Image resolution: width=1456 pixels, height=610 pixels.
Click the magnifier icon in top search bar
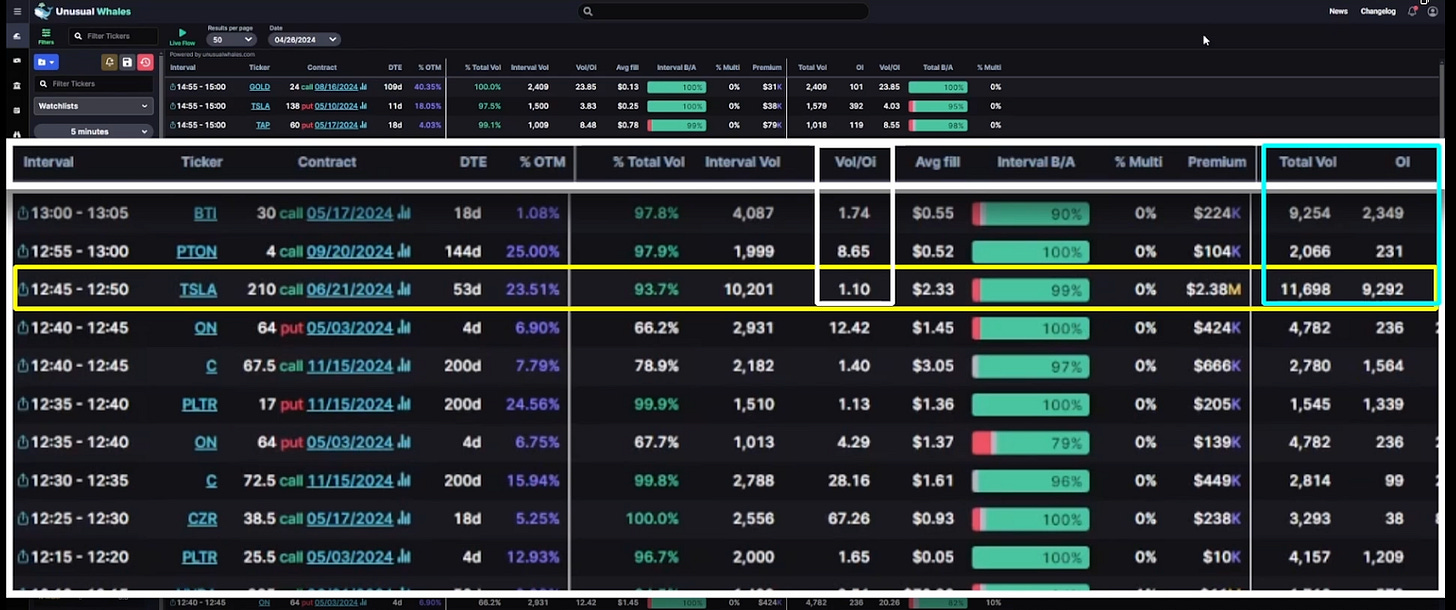(x=588, y=11)
